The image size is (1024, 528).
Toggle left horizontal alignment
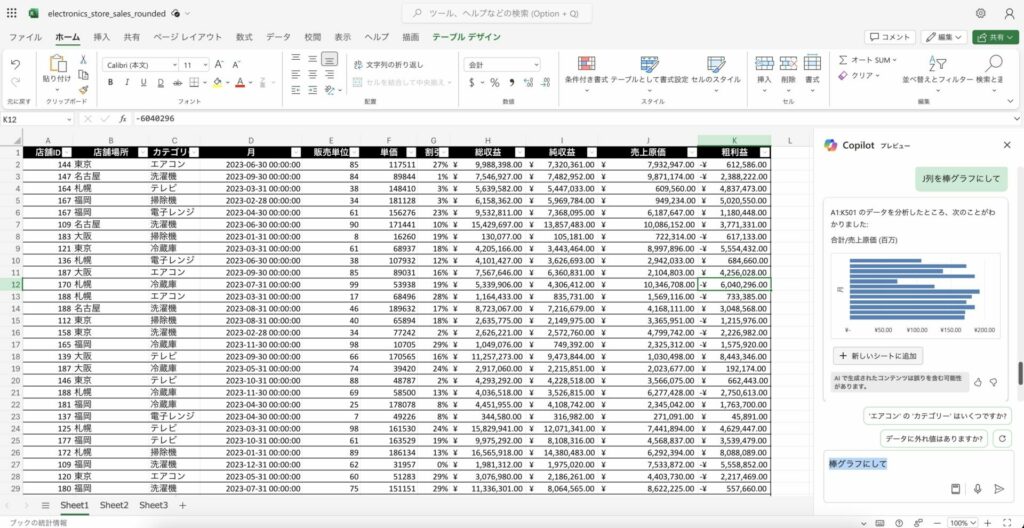pyautogui.click(x=296, y=74)
